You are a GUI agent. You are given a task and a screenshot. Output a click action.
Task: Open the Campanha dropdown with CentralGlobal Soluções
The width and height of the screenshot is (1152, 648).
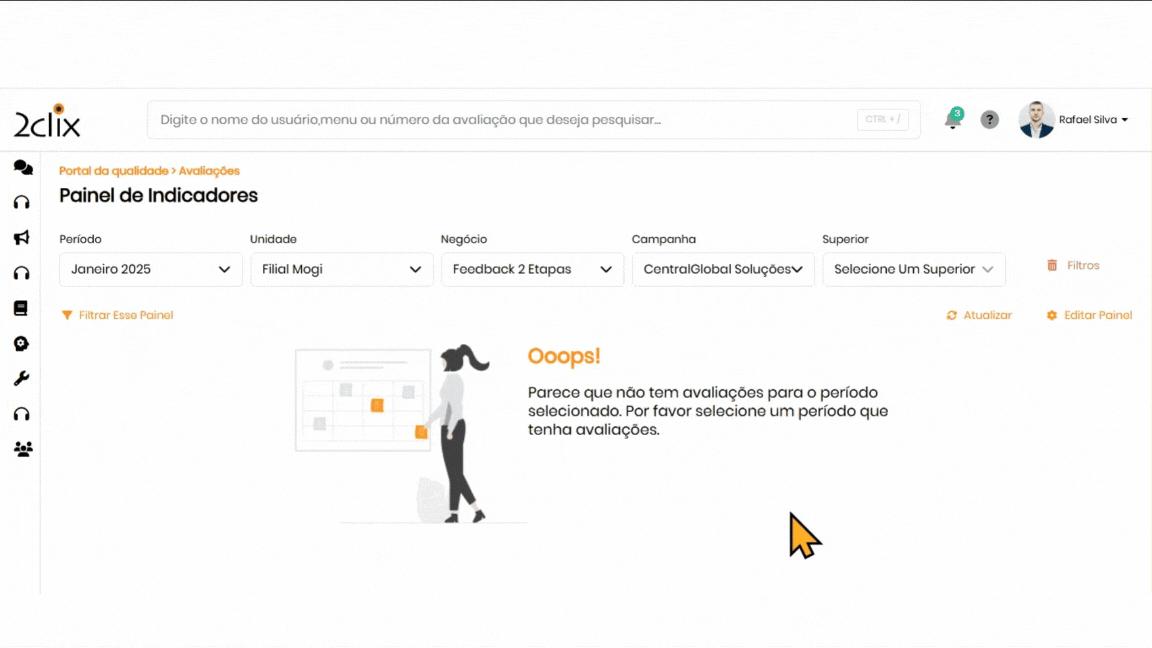[x=723, y=269]
